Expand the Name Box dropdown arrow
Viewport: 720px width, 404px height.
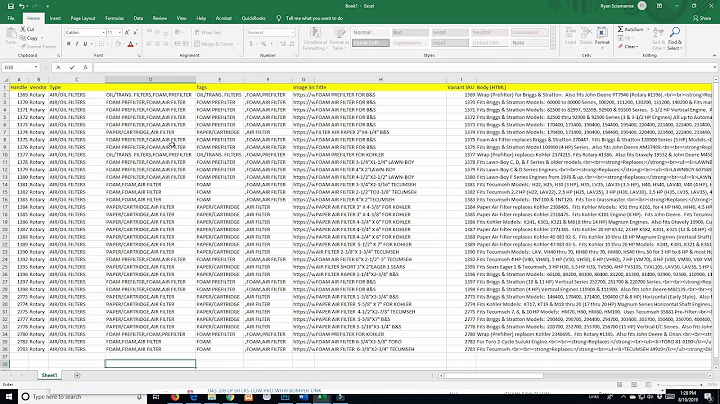pos(36,67)
